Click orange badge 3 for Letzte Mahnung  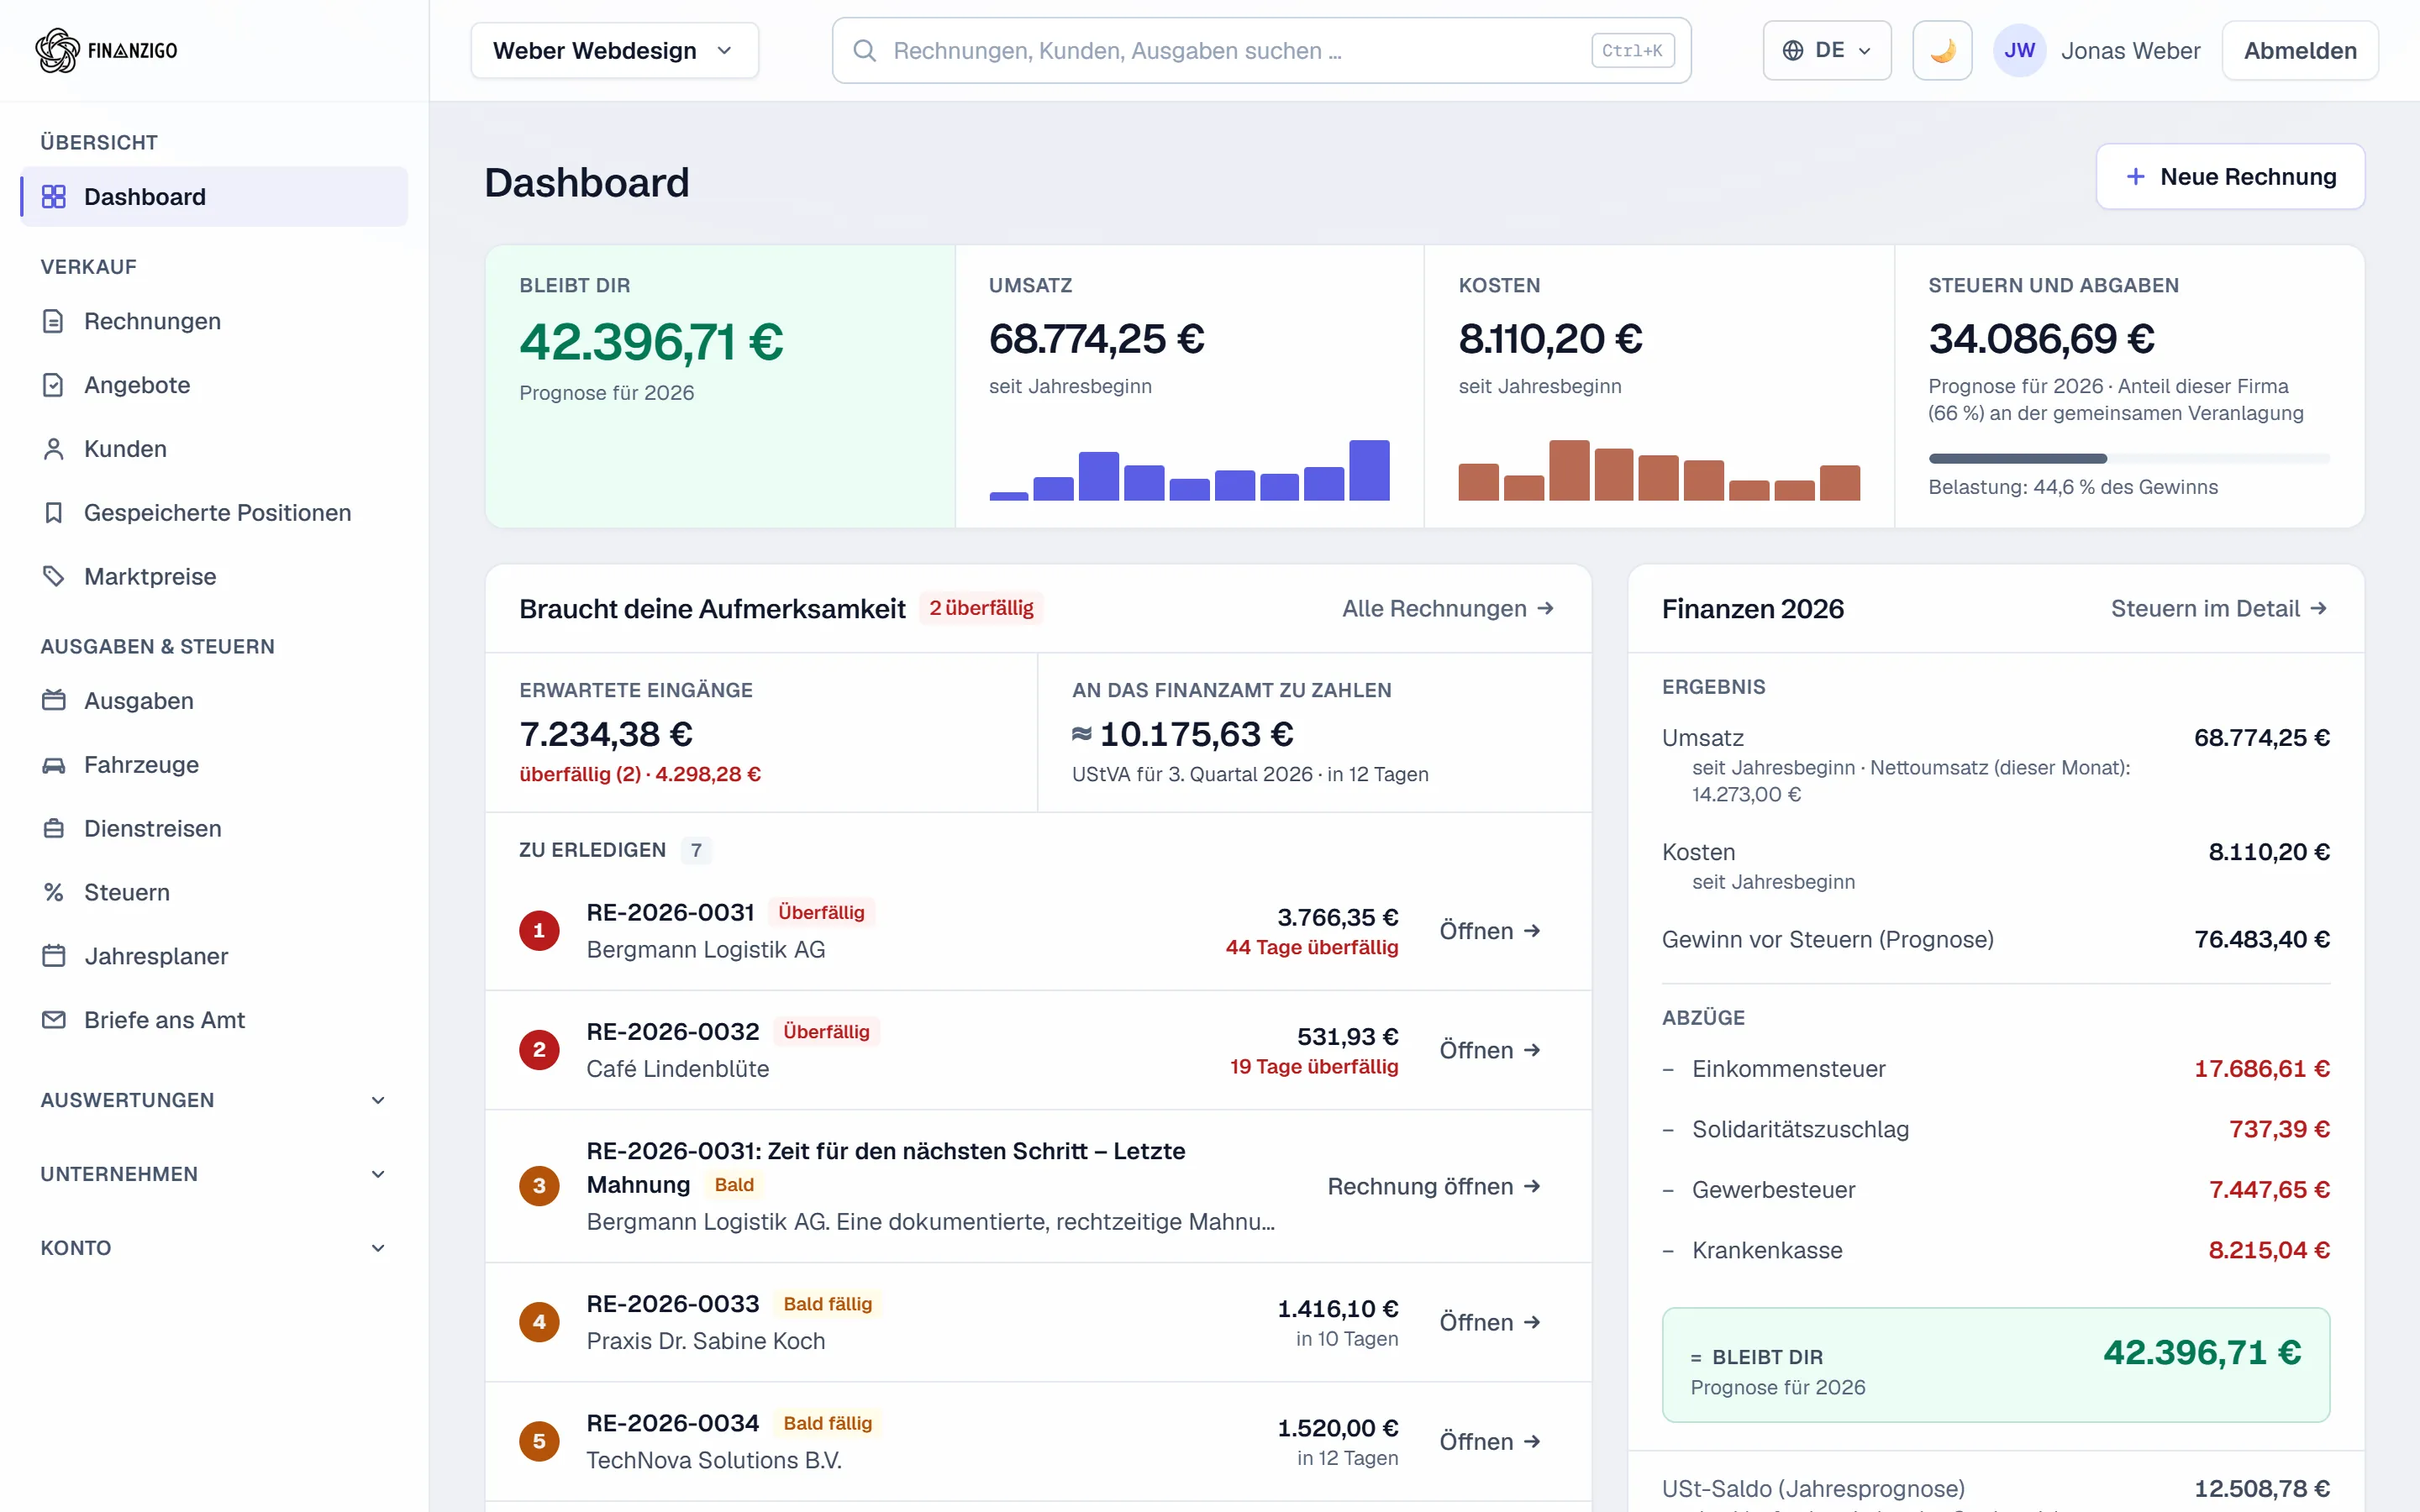[539, 1186]
